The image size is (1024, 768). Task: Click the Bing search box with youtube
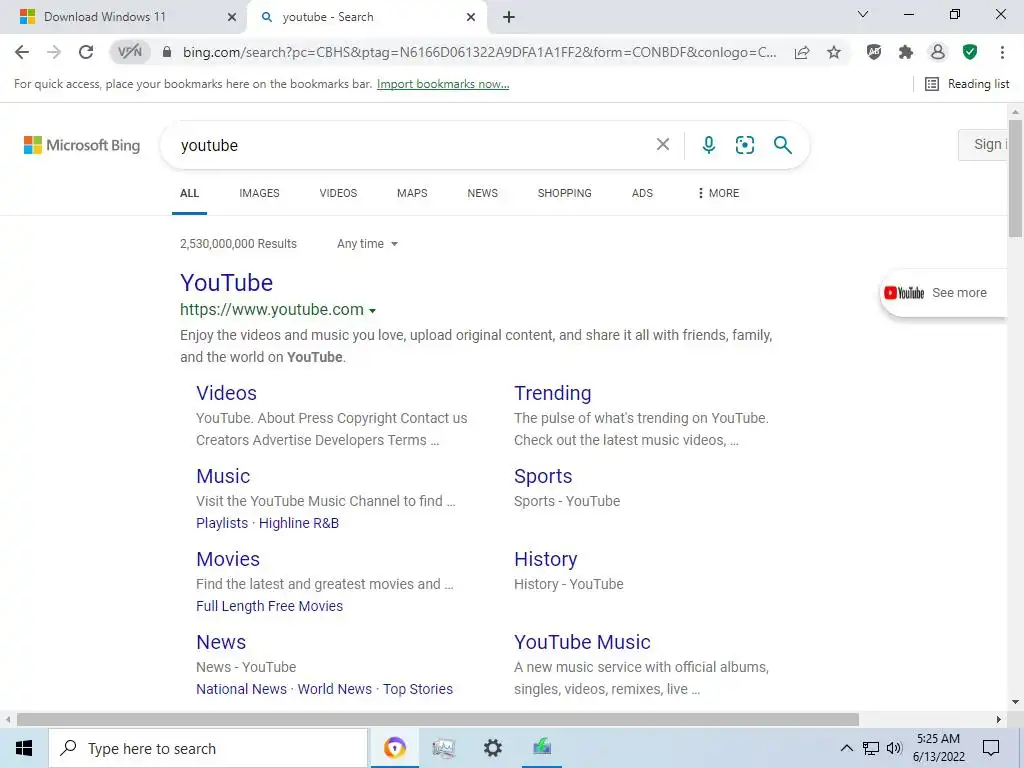click(411, 145)
